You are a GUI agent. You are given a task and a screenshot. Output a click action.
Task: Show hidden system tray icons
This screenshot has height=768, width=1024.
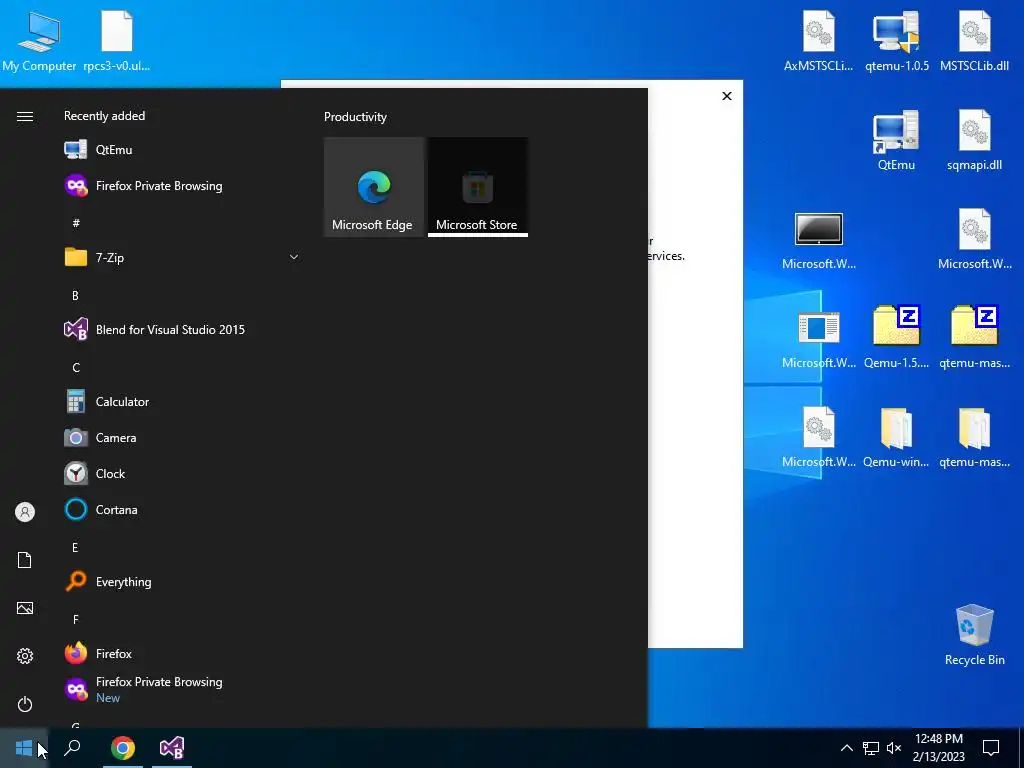click(846, 748)
